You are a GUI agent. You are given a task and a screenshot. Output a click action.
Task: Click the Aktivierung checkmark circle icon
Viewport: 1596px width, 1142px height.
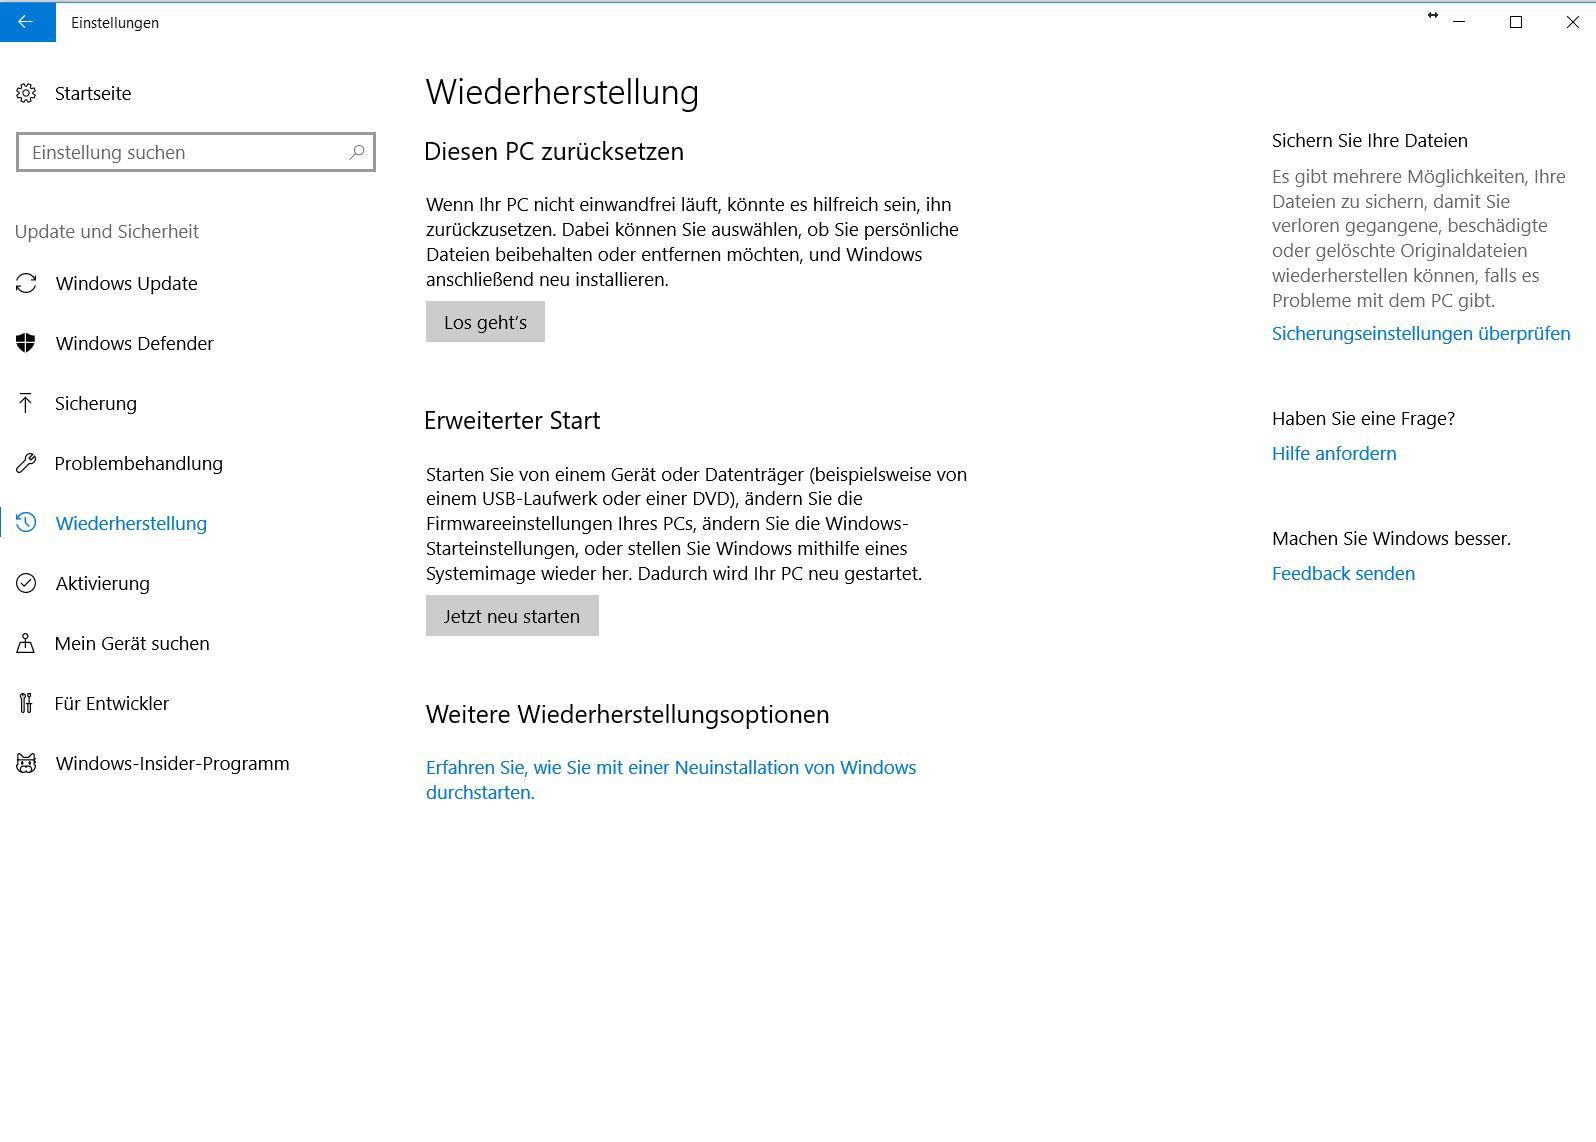pyautogui.click(x=26, y=583)
